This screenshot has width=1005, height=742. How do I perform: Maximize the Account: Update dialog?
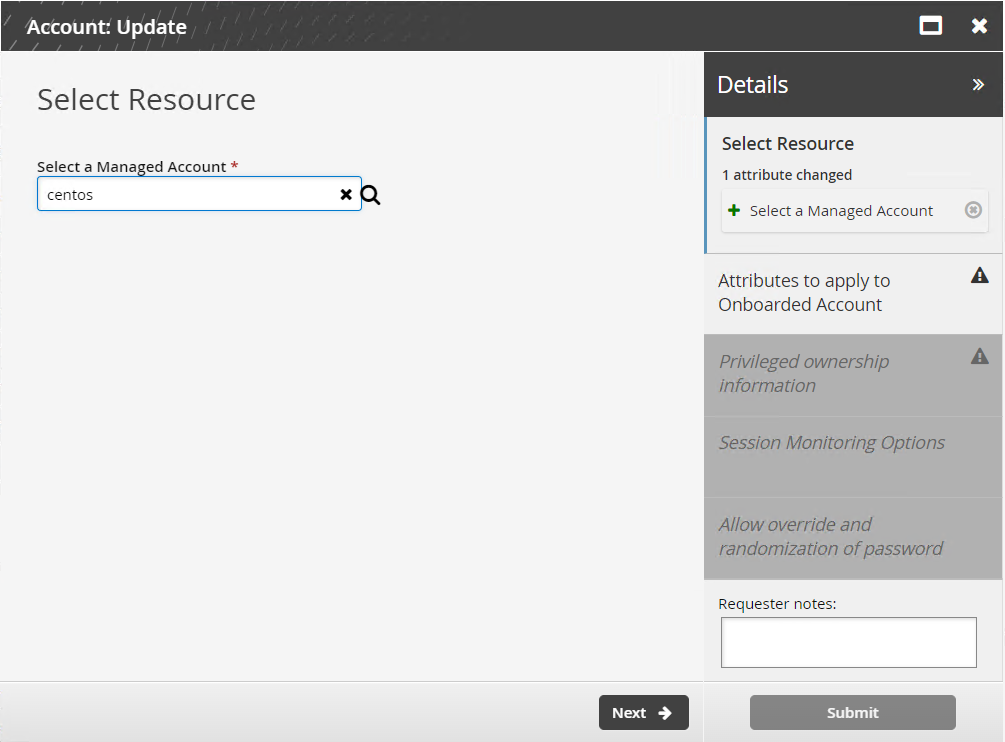click(931, 26)
